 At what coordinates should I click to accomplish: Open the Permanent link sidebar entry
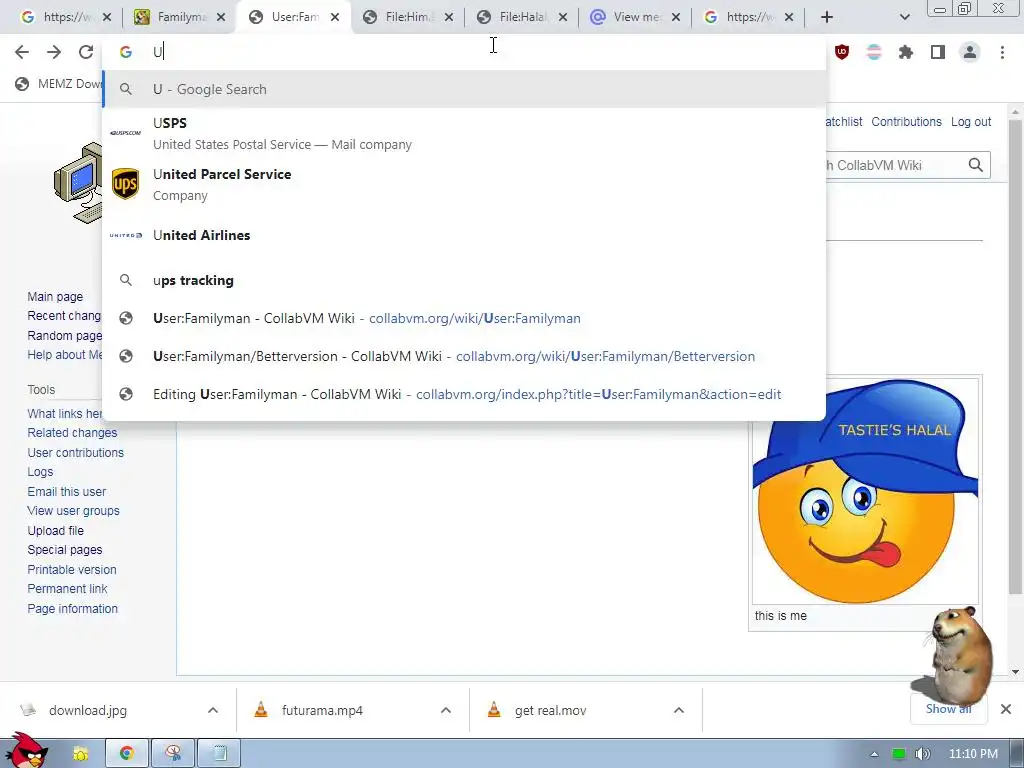click(x=67, y=588)
